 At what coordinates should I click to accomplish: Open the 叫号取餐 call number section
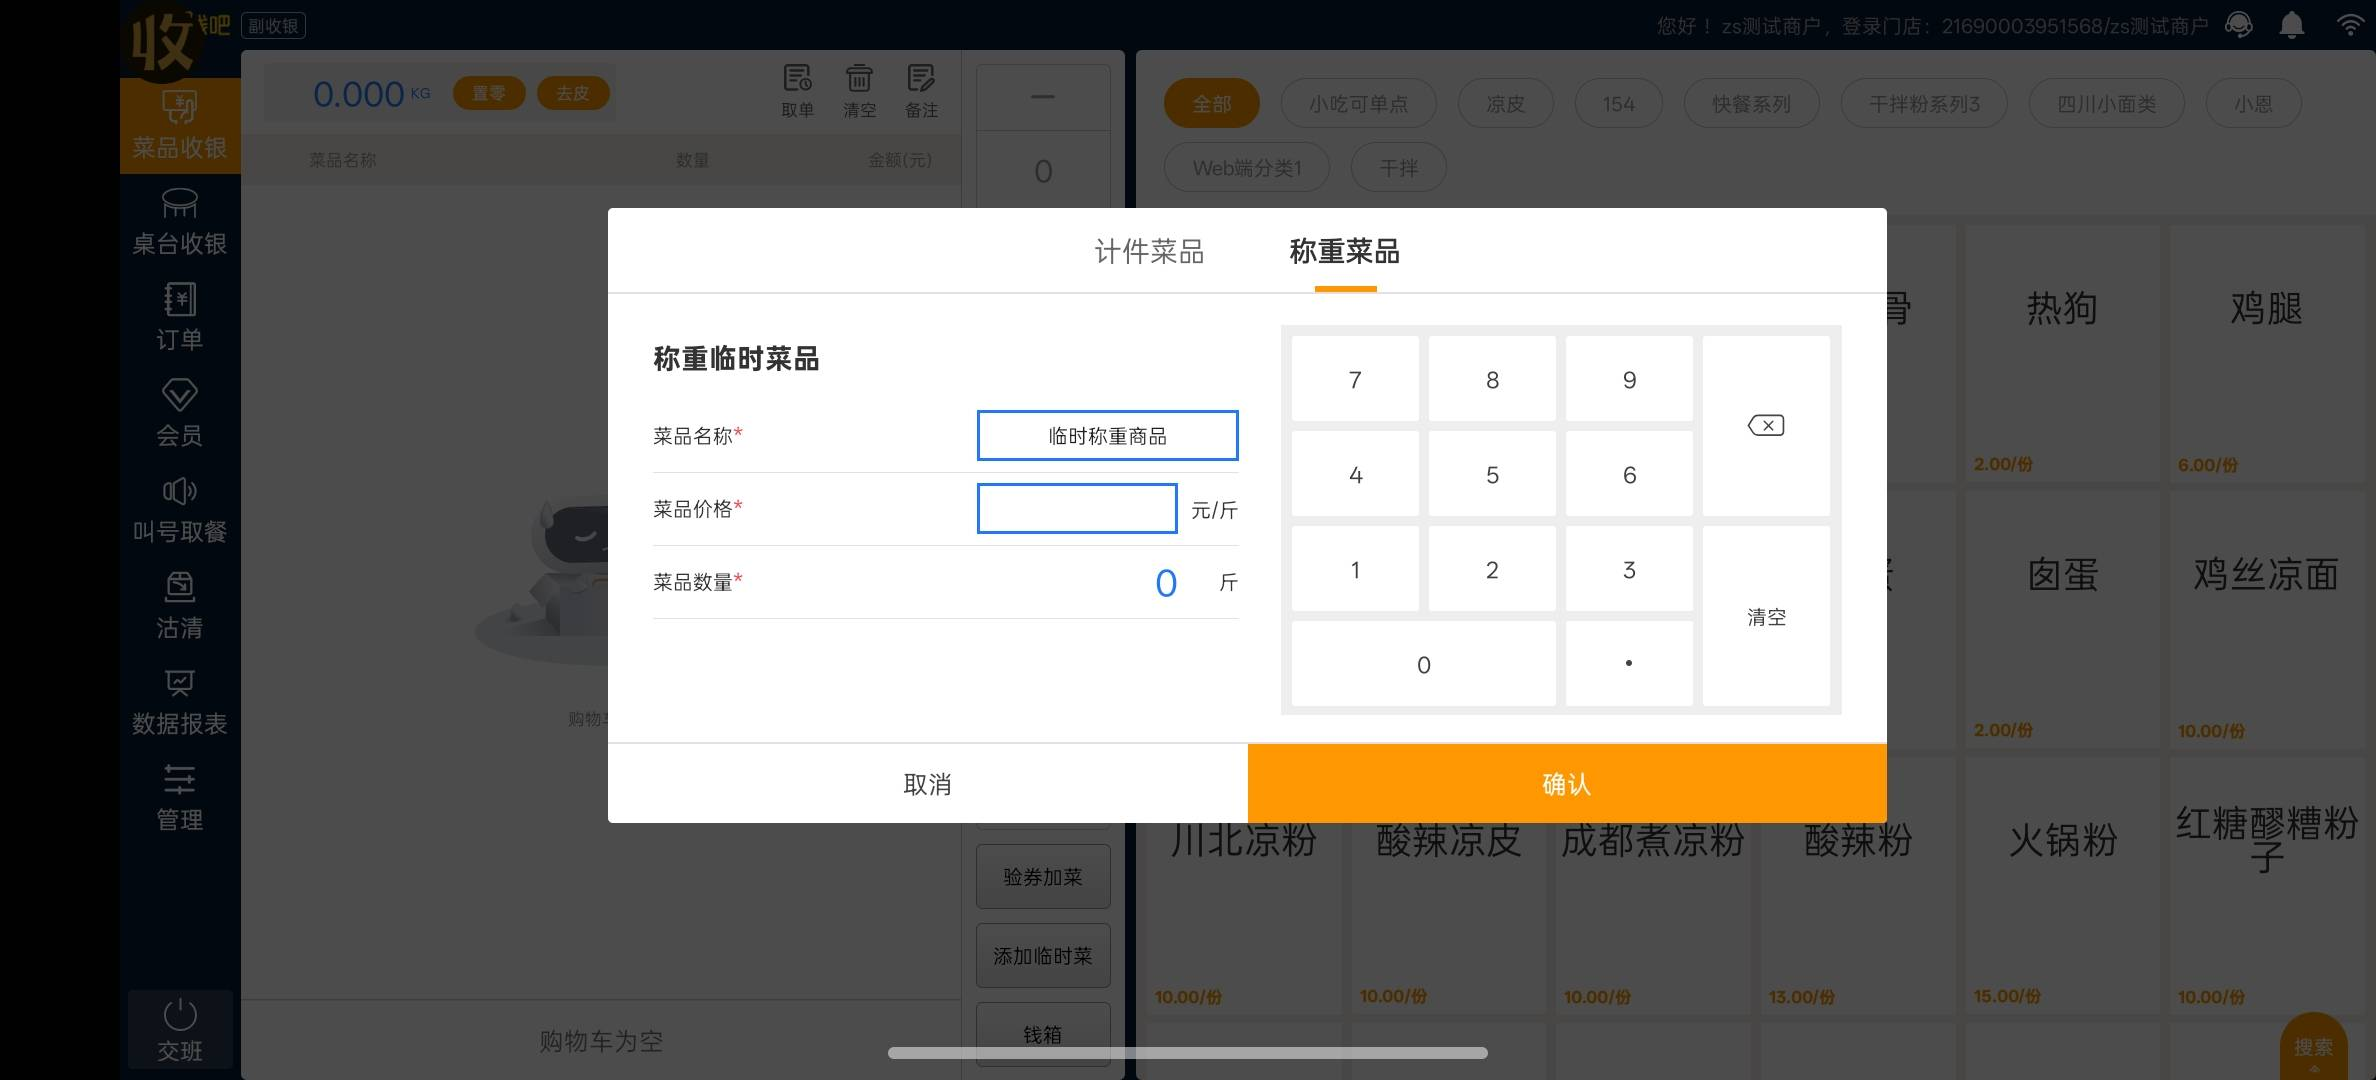pyautogui.click(x=180, y=509)
